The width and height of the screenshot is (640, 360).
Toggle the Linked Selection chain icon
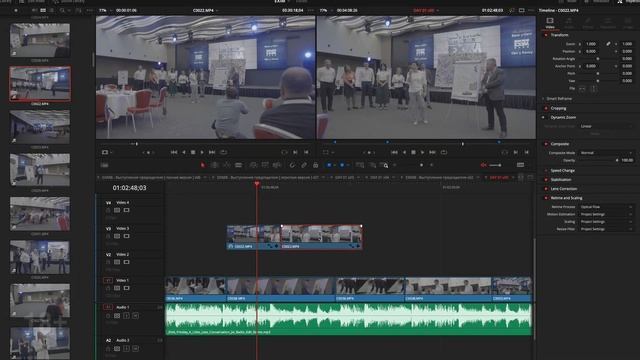(304, 165)
